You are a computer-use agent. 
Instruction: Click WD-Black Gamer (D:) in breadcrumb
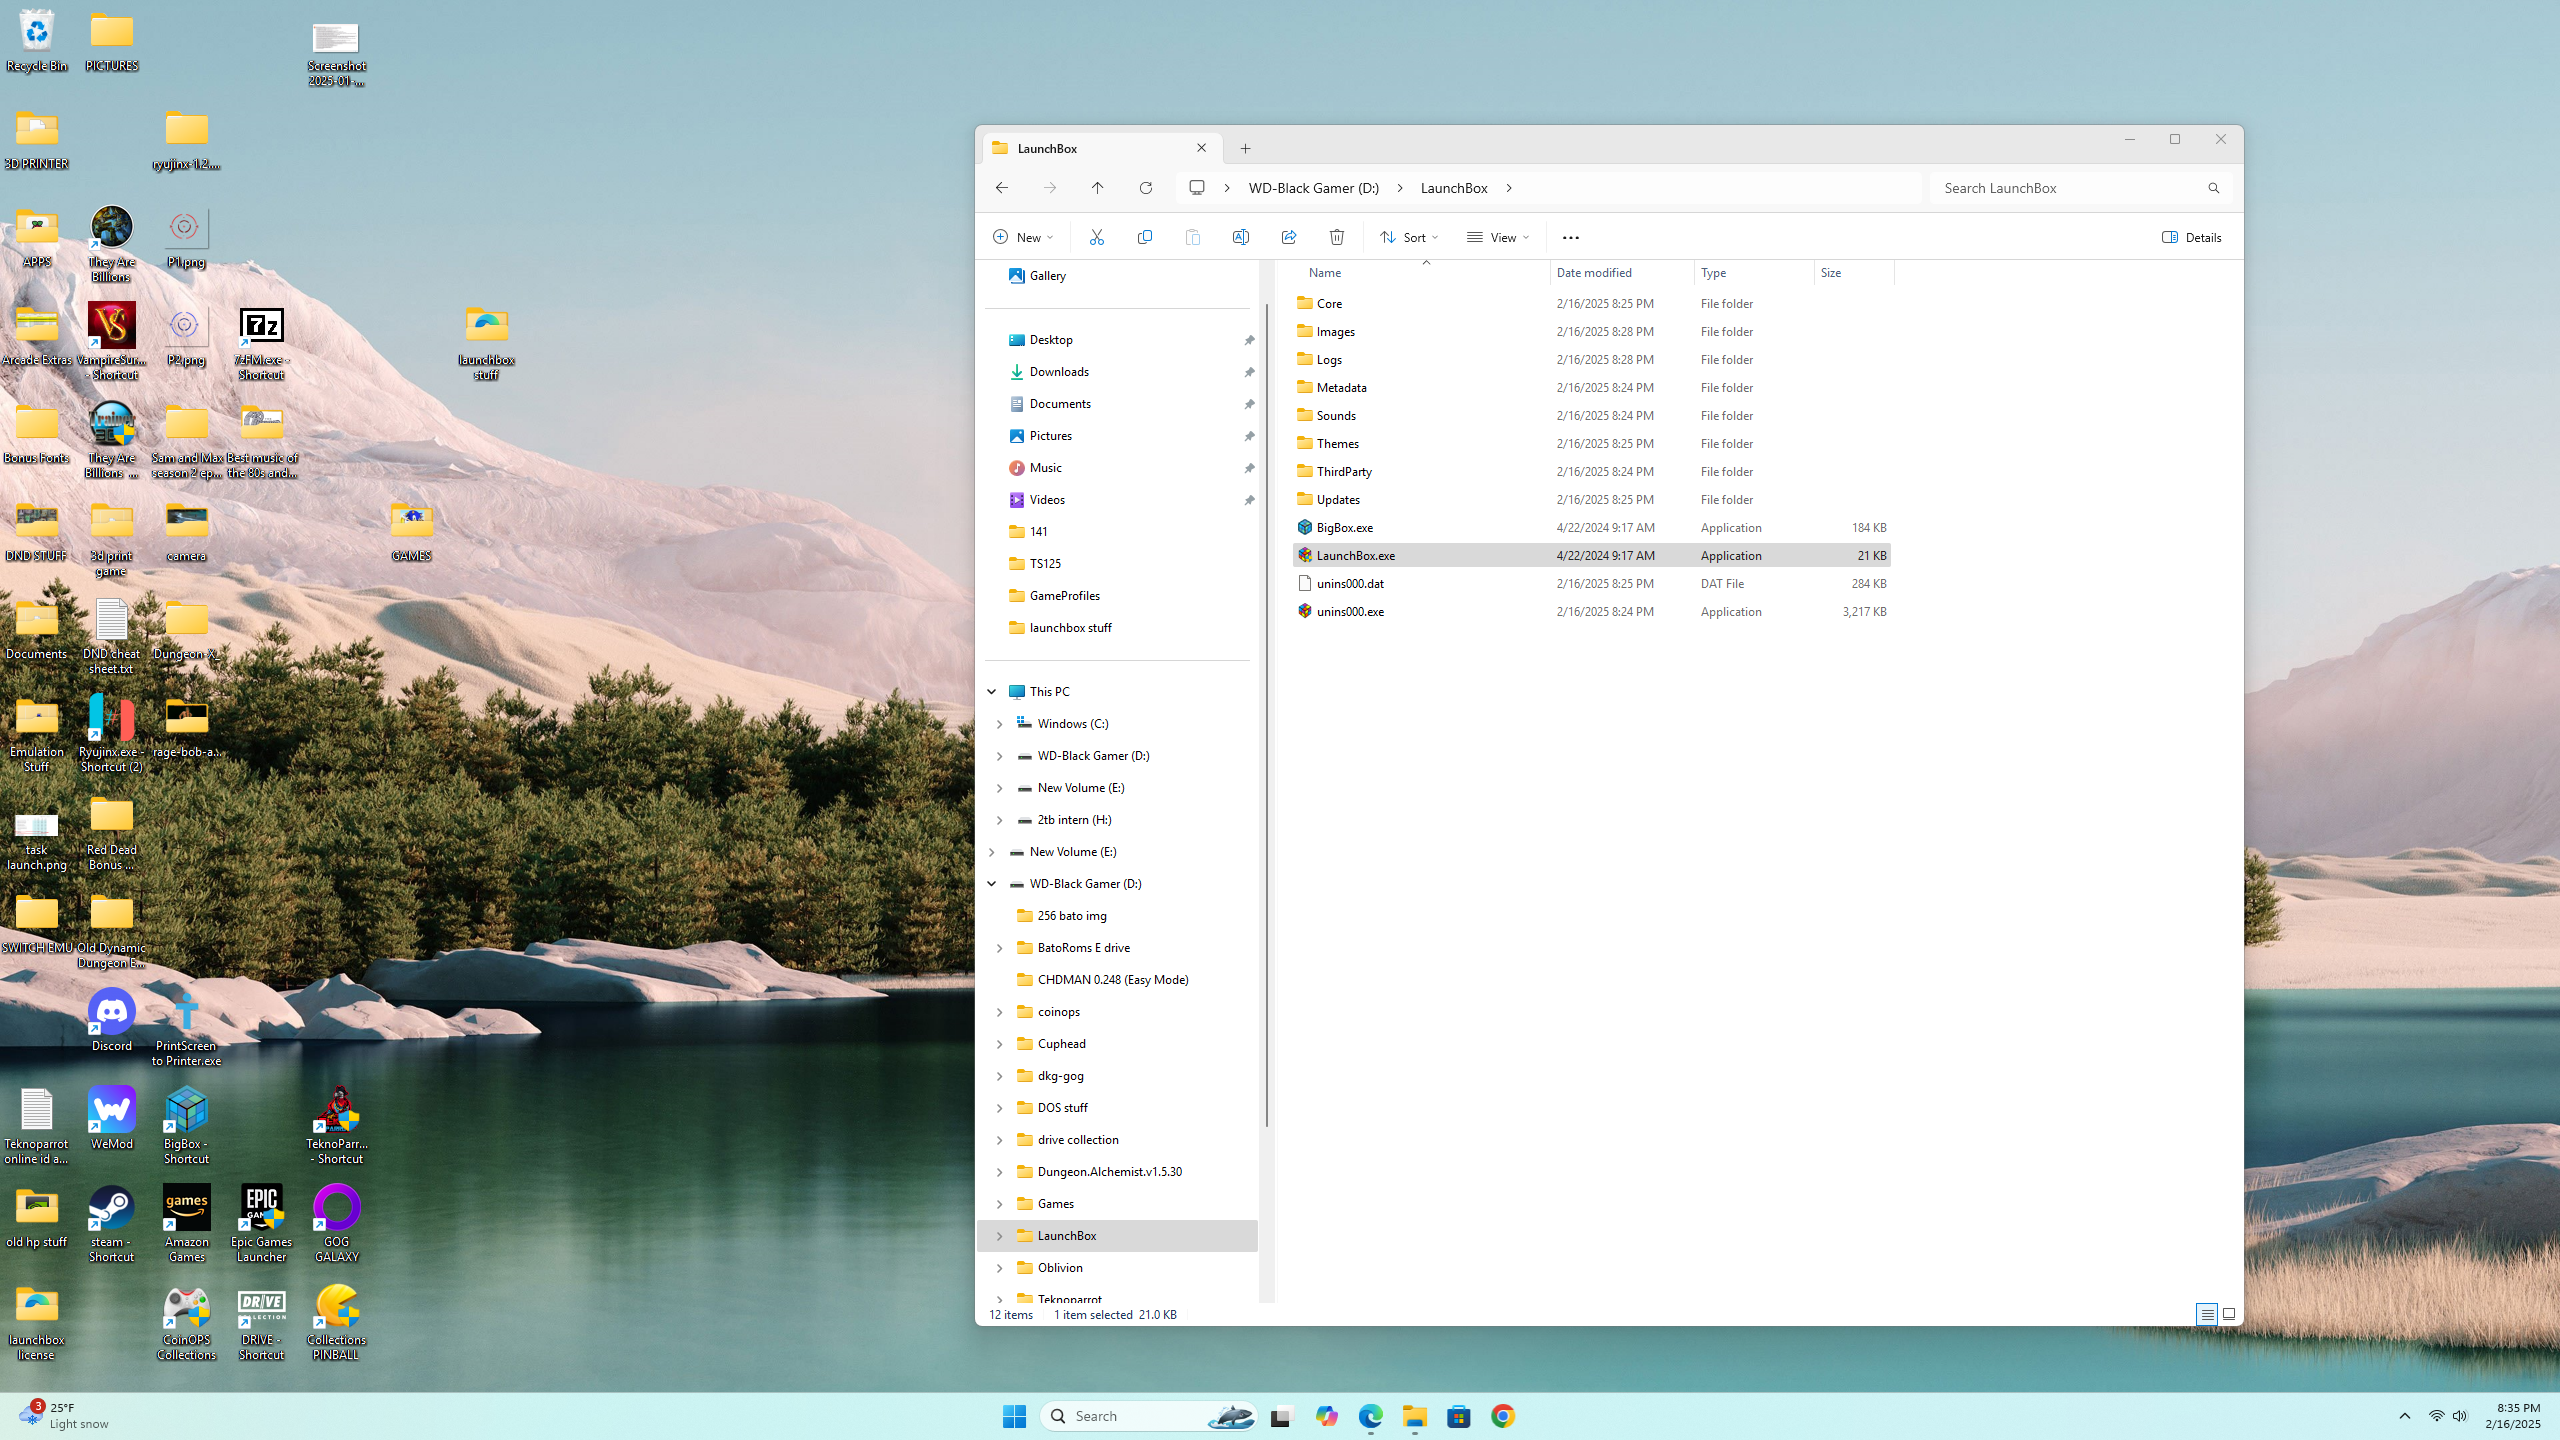click(1313, 188)
